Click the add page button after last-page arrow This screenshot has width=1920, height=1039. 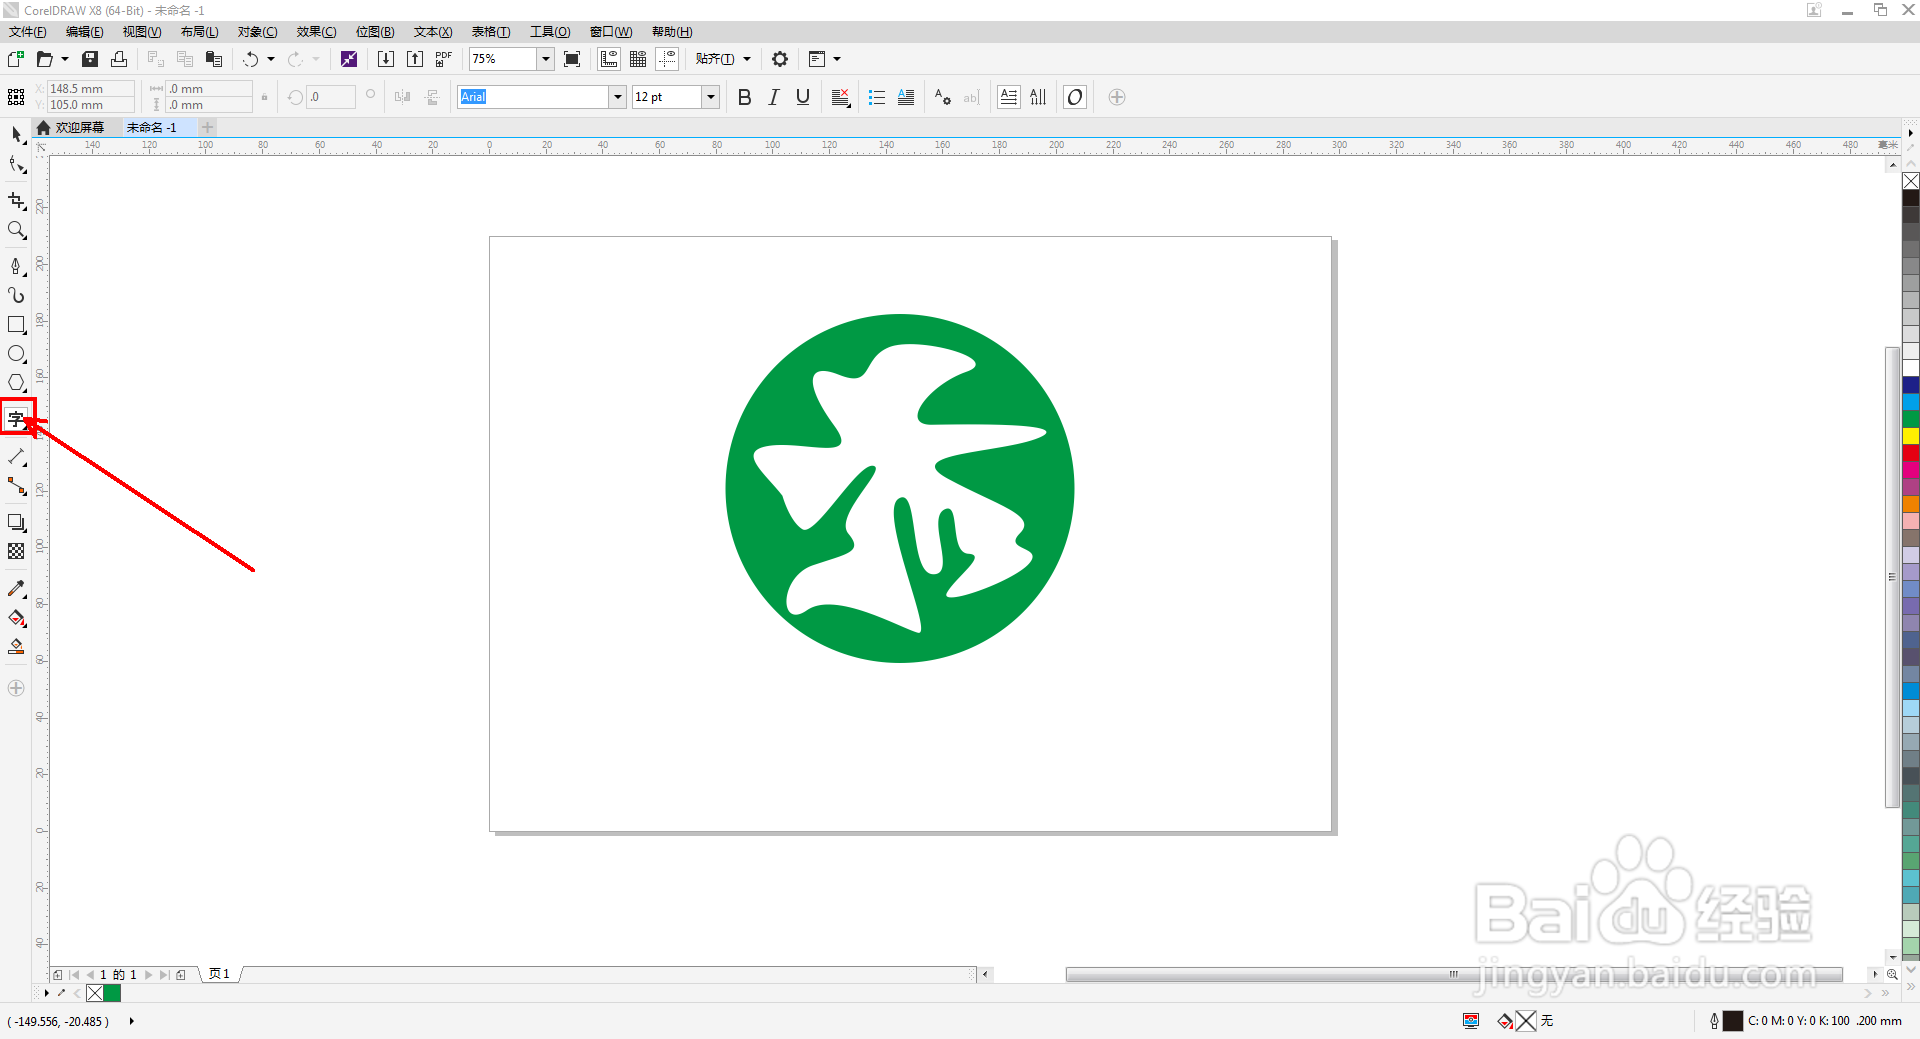click(x=181, y=974)
